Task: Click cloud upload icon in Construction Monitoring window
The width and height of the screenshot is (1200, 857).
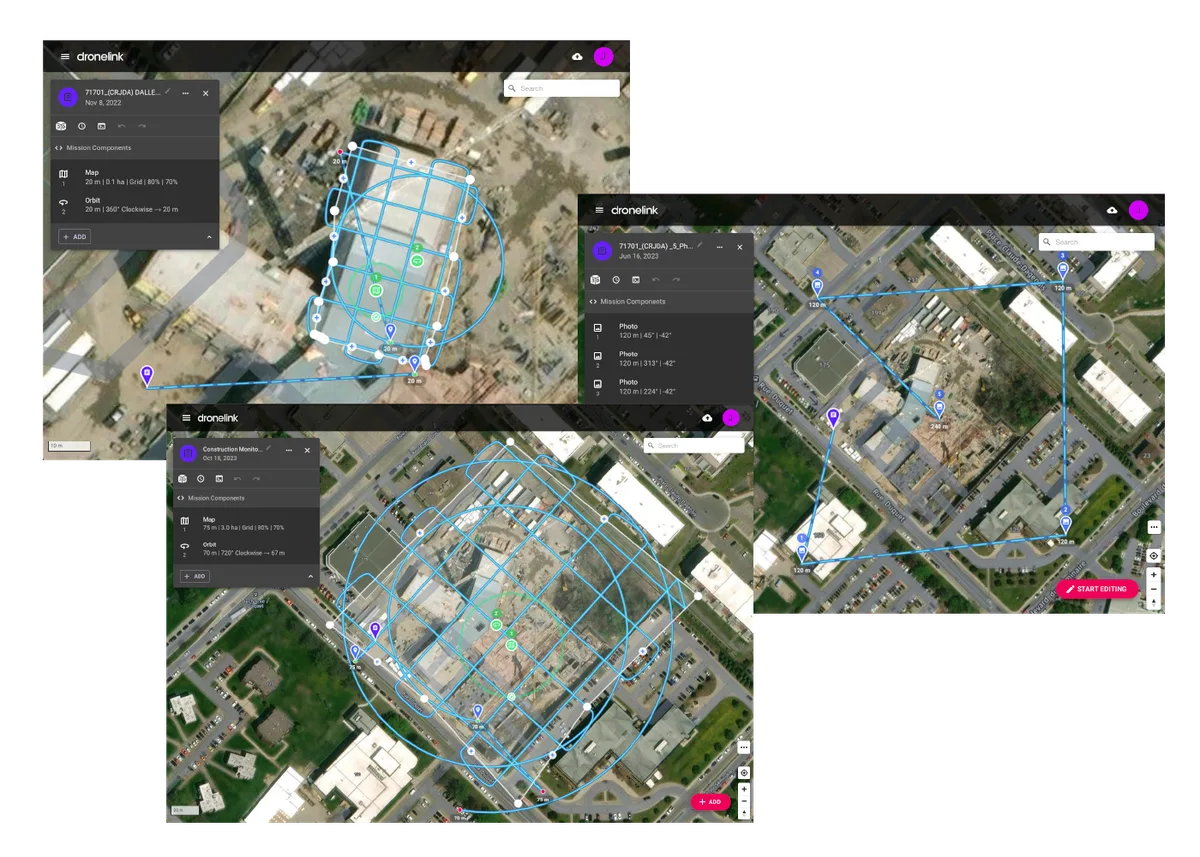Action: click(707, 418)
